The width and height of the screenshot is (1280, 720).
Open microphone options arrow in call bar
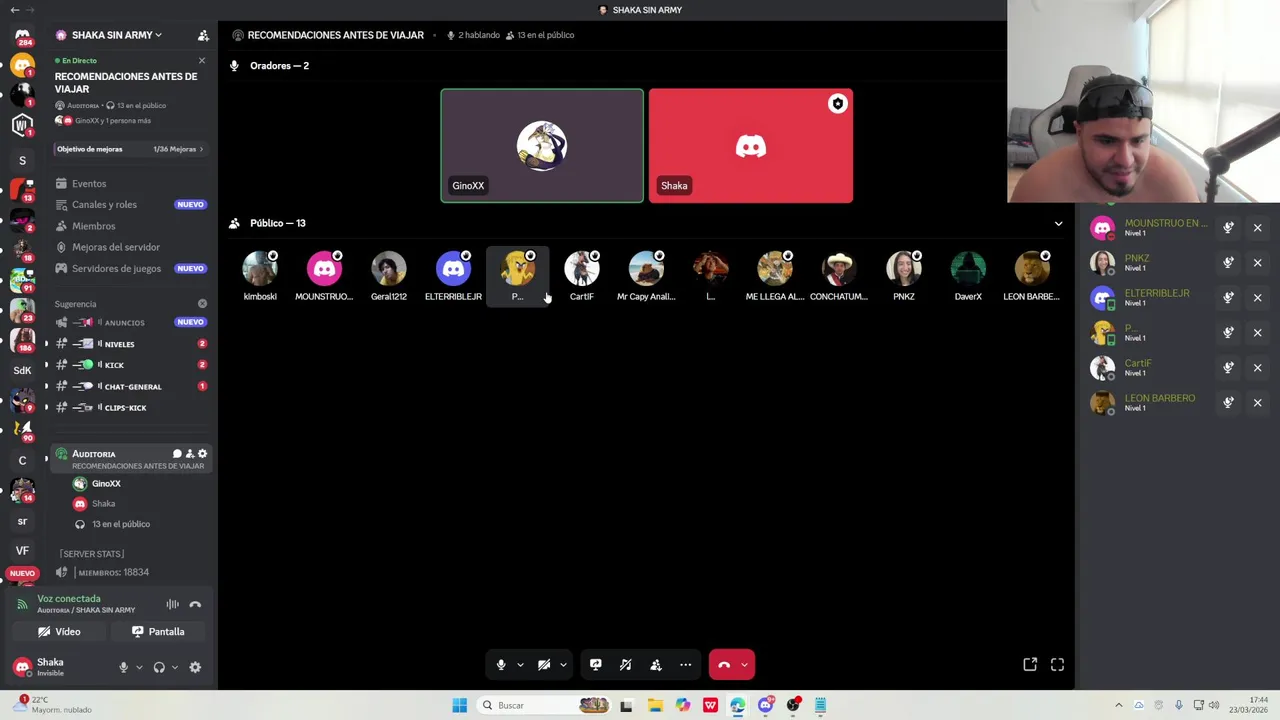[520, 664]
